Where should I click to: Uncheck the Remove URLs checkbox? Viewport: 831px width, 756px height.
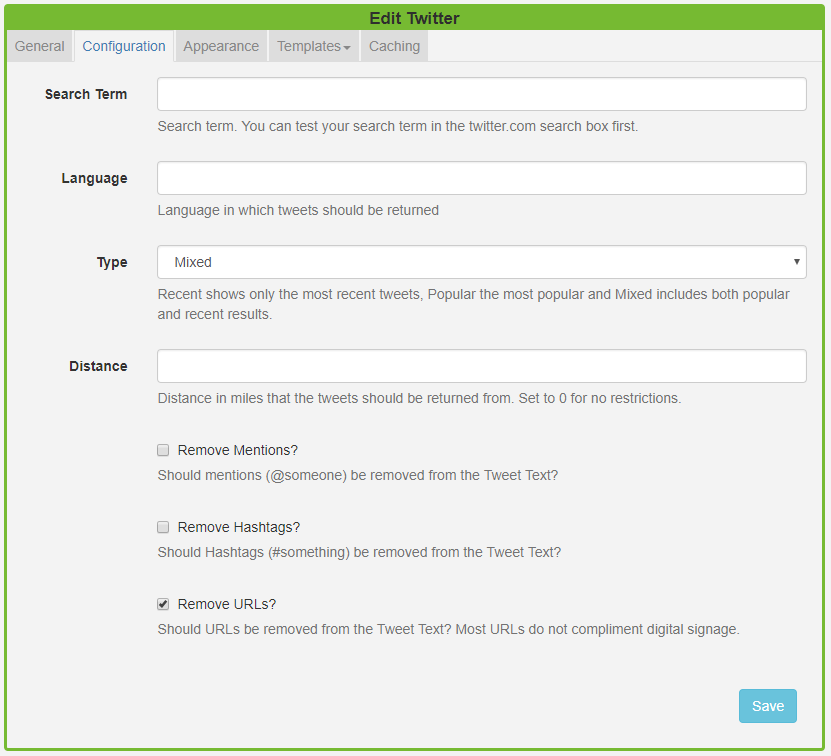point(163,604)
